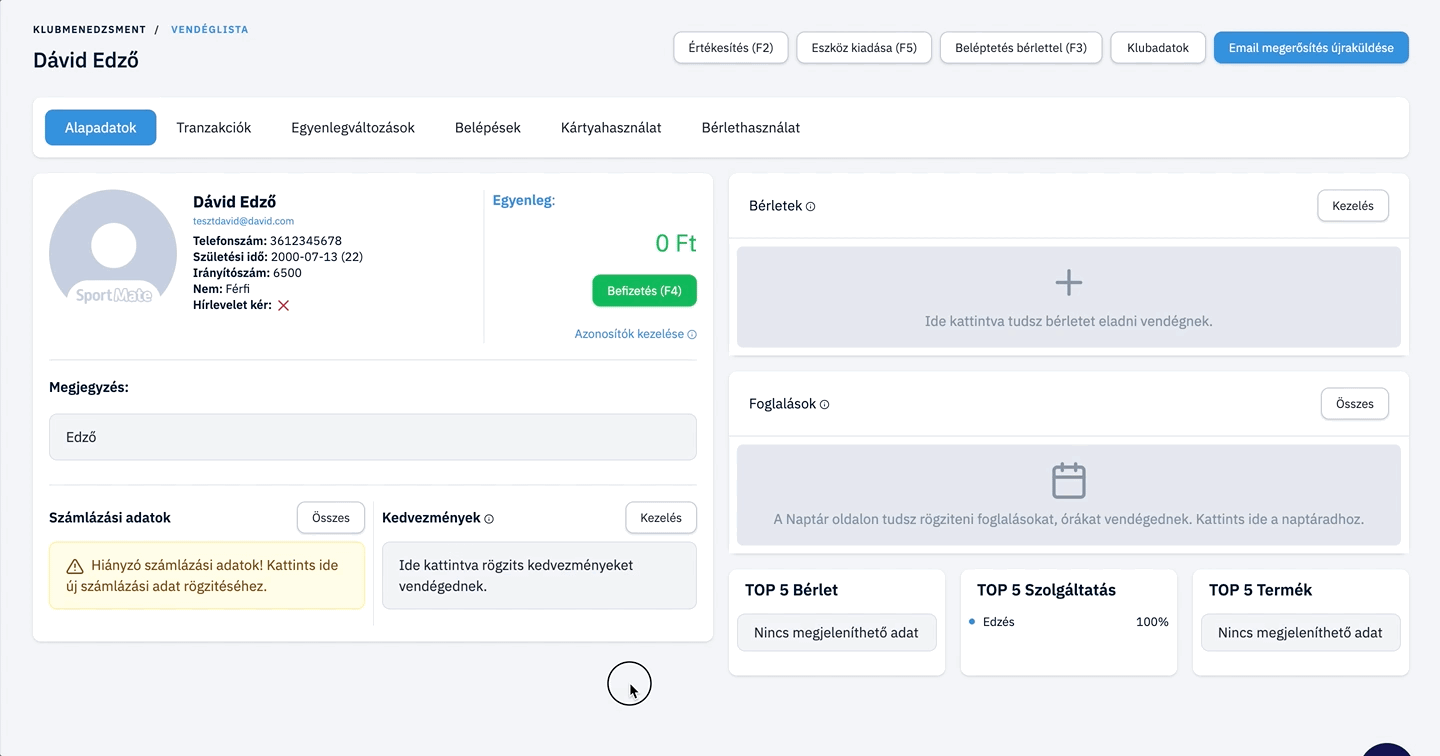
Task: Click the email tesztdavid@david.com
Action: [x=244, y=221]
